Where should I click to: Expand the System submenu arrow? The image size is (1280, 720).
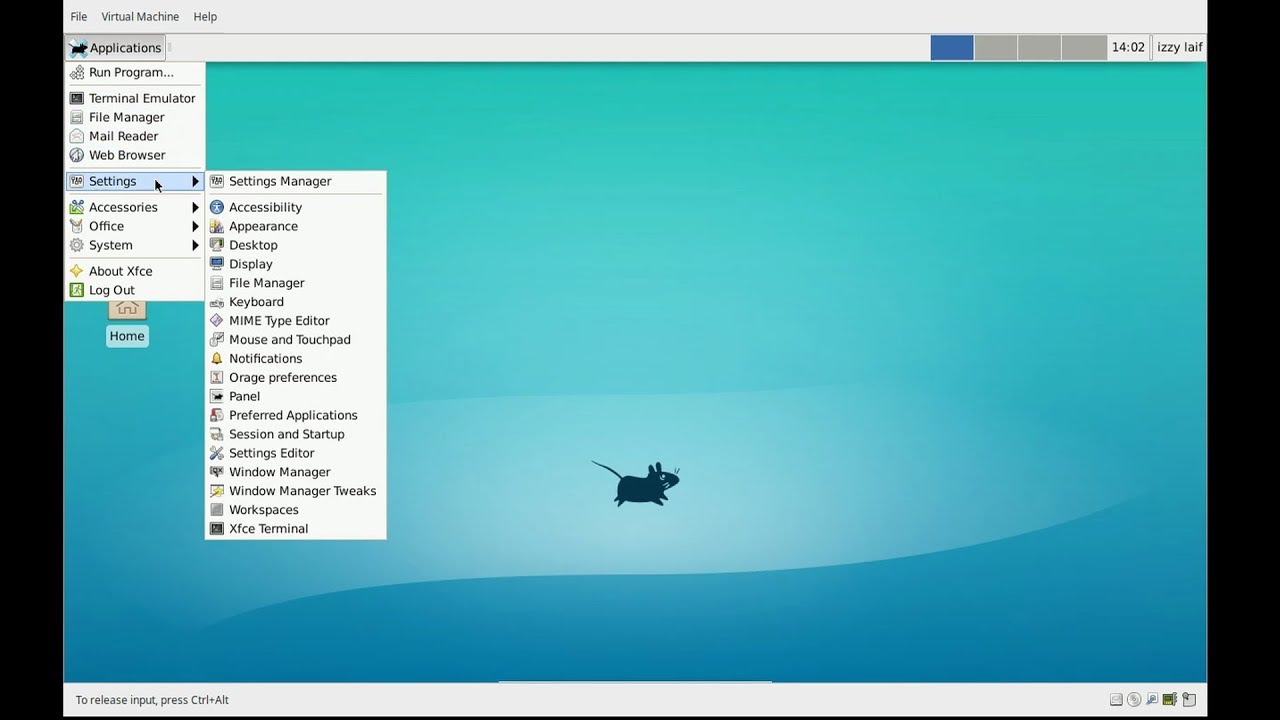[195, 245]
